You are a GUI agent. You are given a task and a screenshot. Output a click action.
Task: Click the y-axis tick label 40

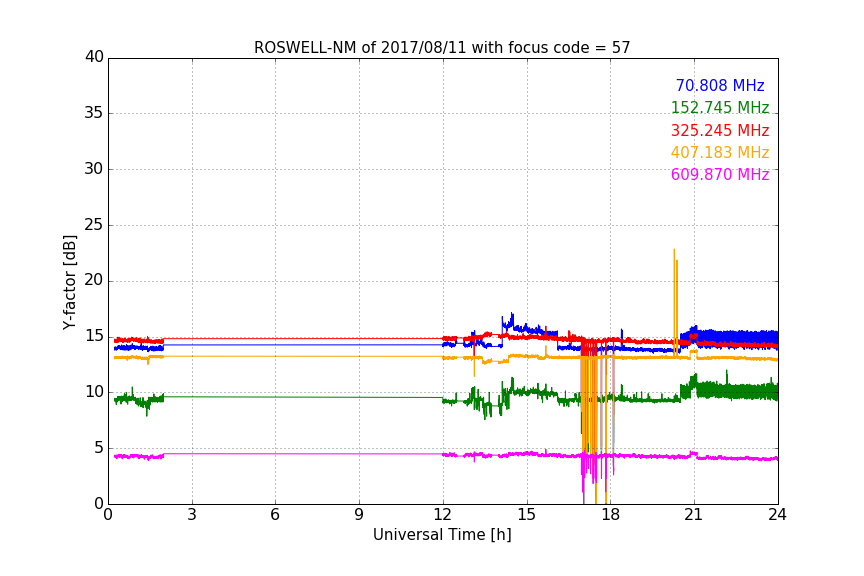click(94, 57)
